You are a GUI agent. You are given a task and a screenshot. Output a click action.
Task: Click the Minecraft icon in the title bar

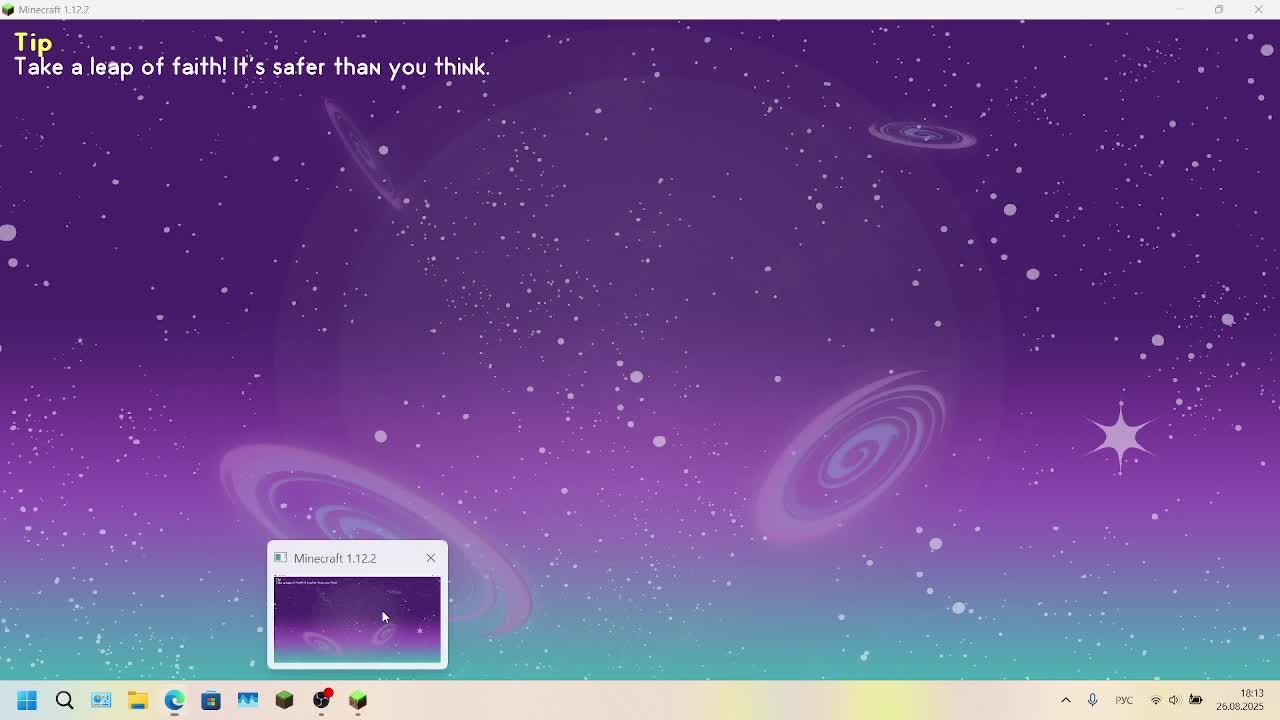click(x=9, y=9)
